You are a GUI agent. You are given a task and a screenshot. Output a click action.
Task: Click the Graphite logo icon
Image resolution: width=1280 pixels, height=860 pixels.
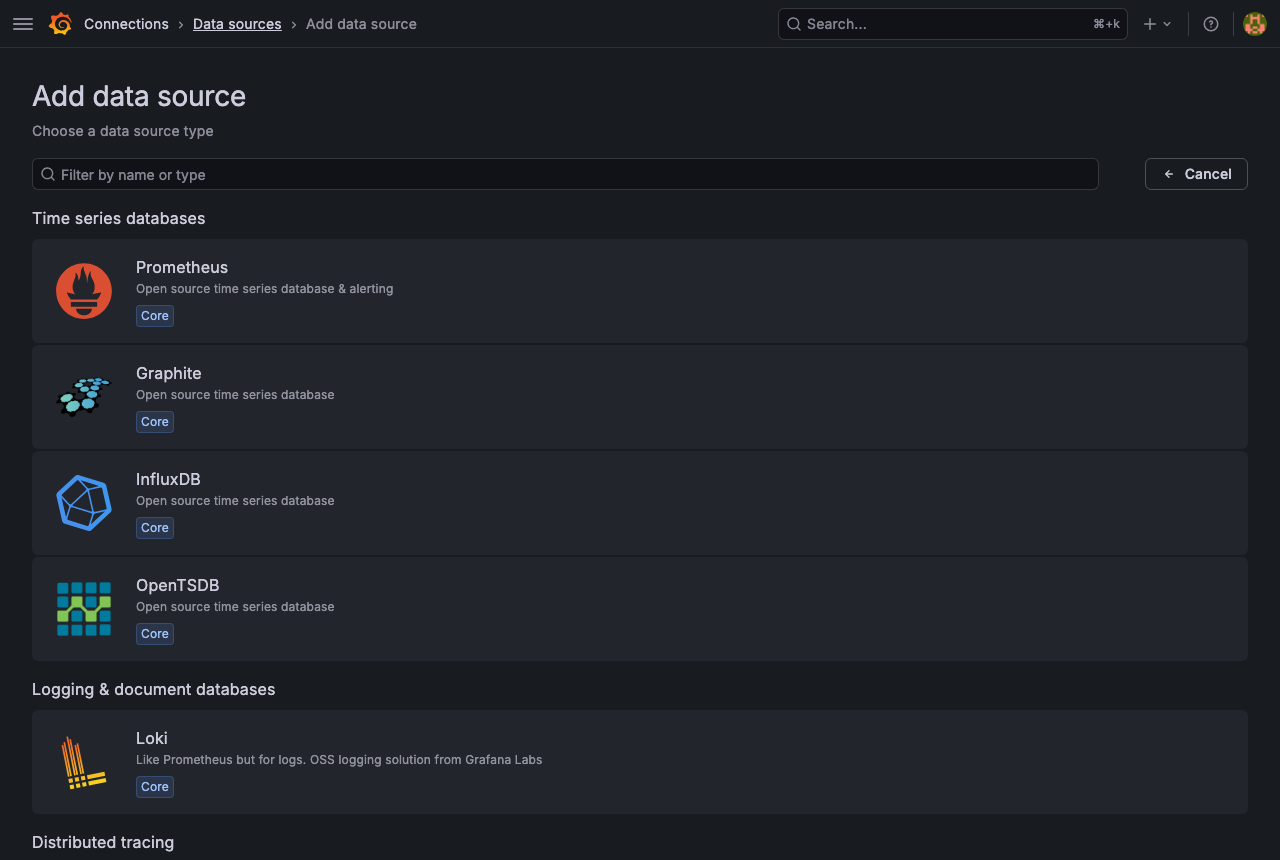point(84,397)
